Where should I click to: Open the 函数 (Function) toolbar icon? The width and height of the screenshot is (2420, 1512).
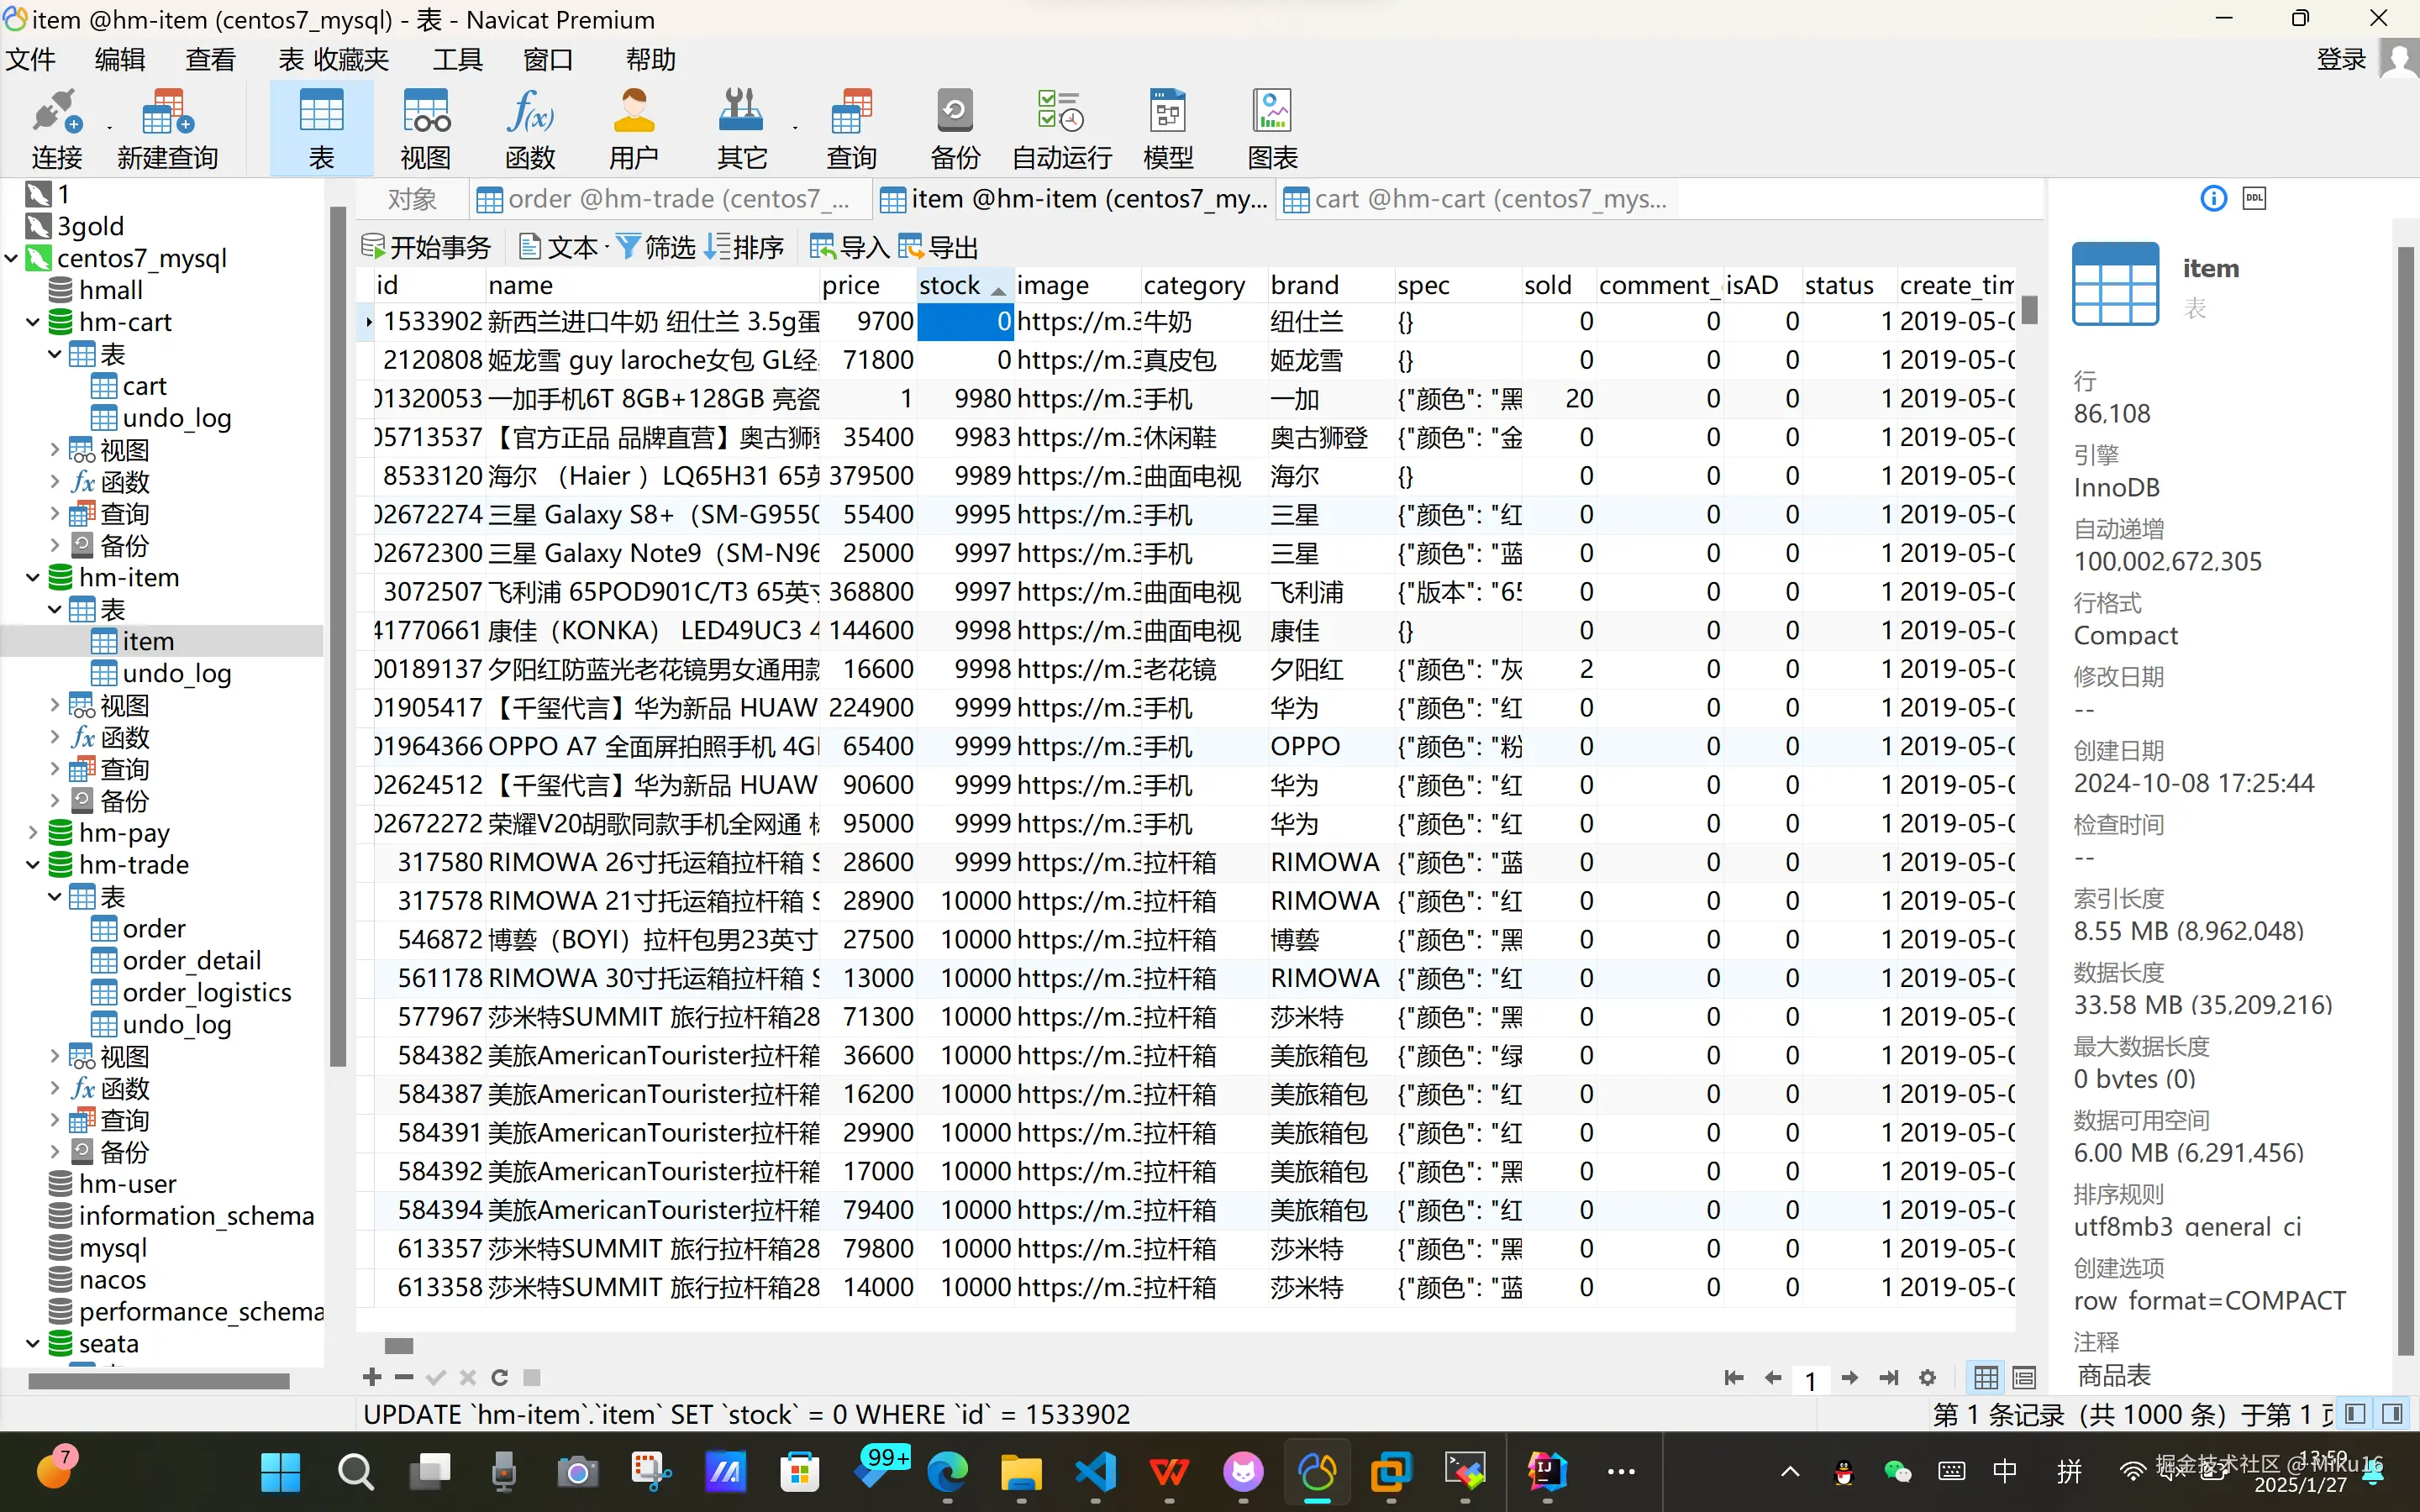pyautogui.click(x=529, y=128)
